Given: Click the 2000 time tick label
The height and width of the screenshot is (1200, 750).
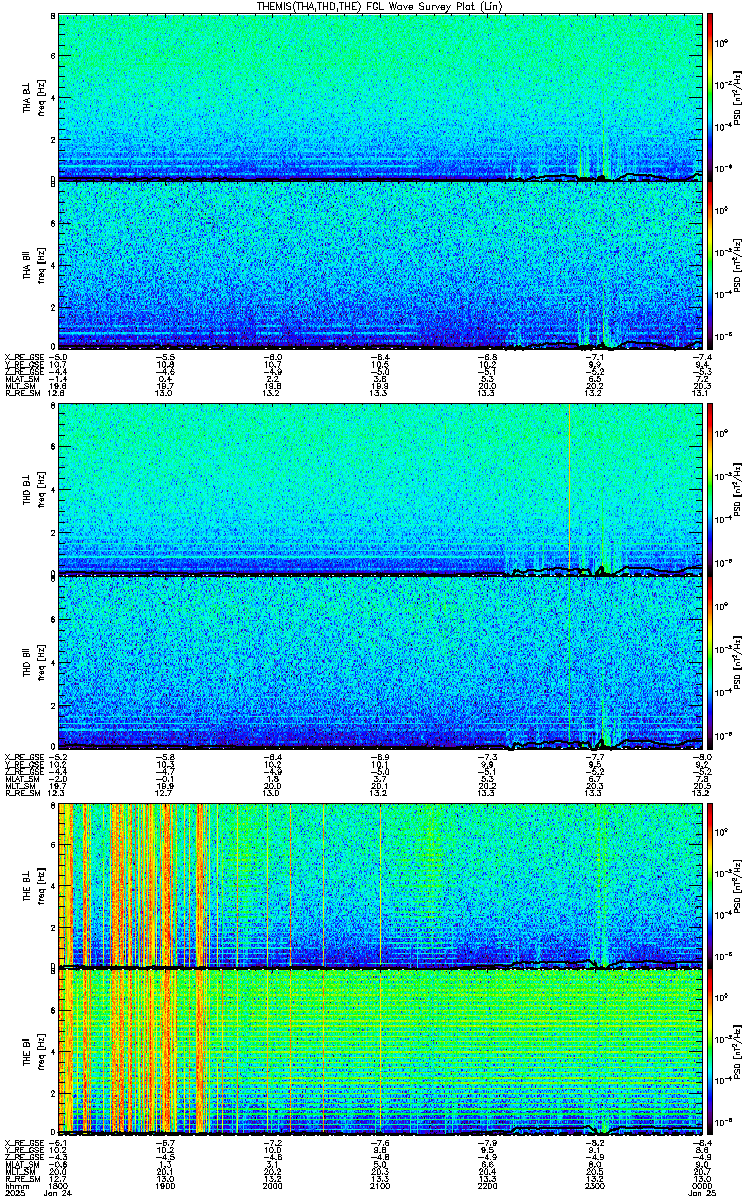Looking at the screenshot, I should [x=273, y=1186].
